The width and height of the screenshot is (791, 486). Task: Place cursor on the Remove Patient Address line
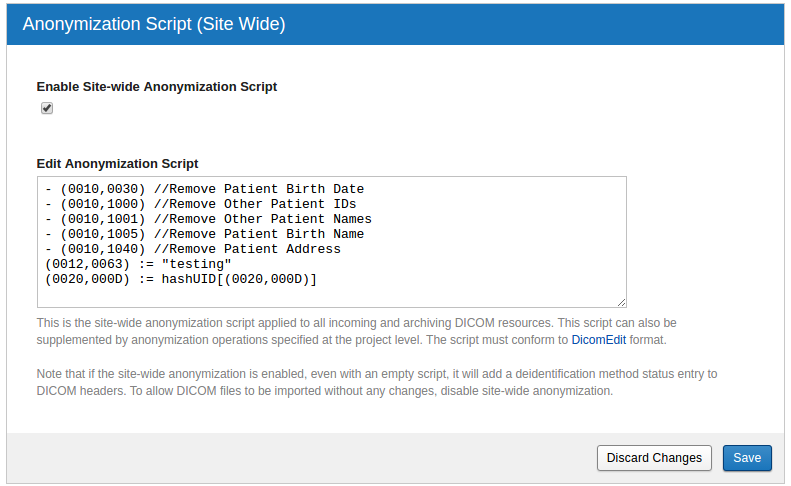(192, 249)
